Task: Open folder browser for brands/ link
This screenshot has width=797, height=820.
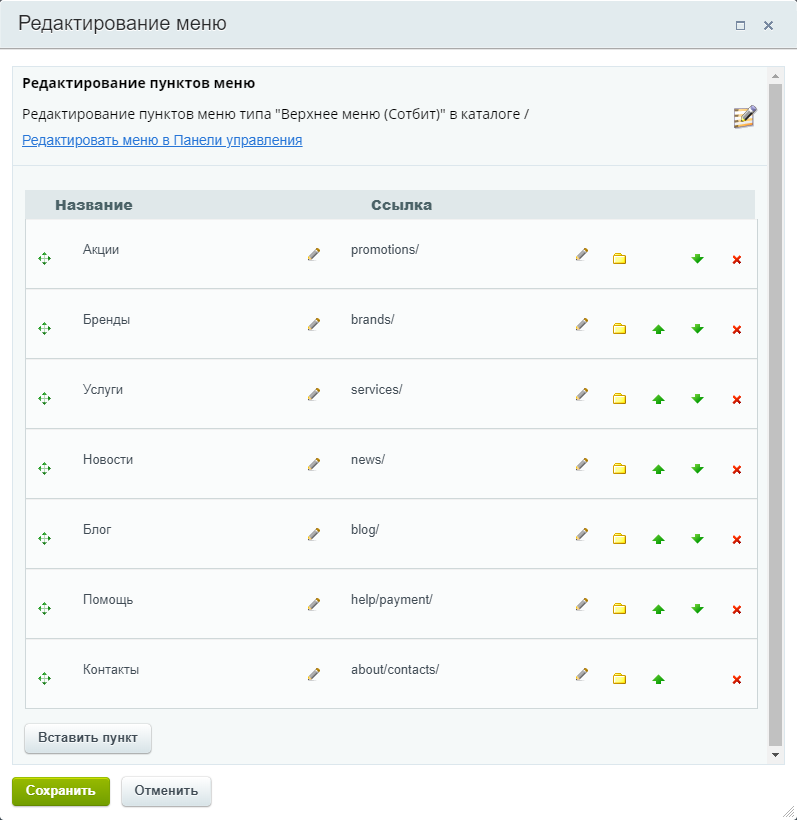Action: click(619, 329)
